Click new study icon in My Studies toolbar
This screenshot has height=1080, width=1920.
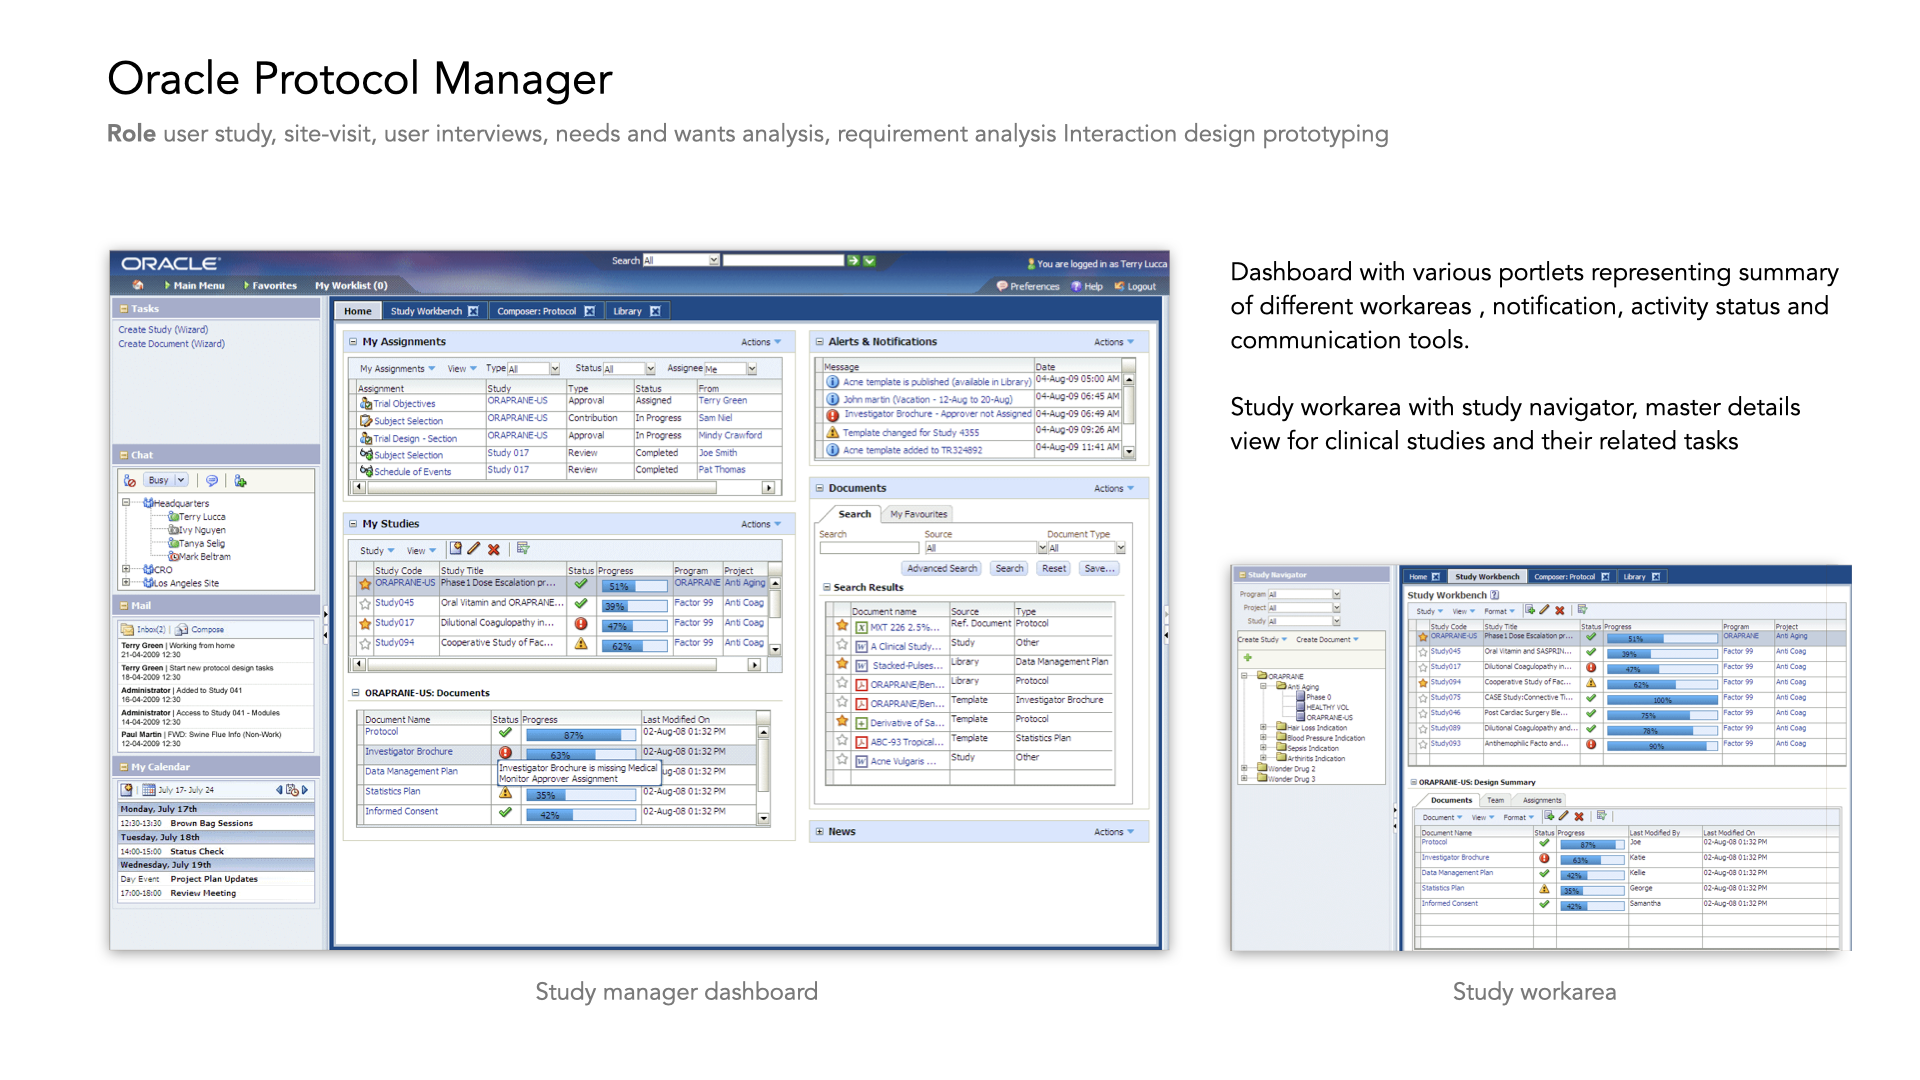pos(456,549)
